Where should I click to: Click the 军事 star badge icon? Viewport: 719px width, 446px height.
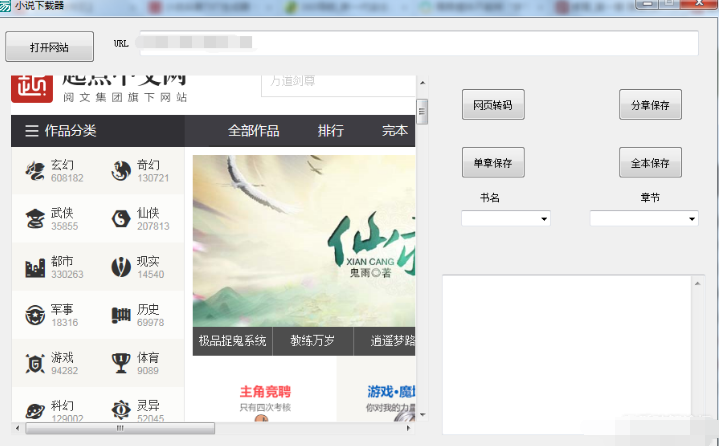coord(35,315)
